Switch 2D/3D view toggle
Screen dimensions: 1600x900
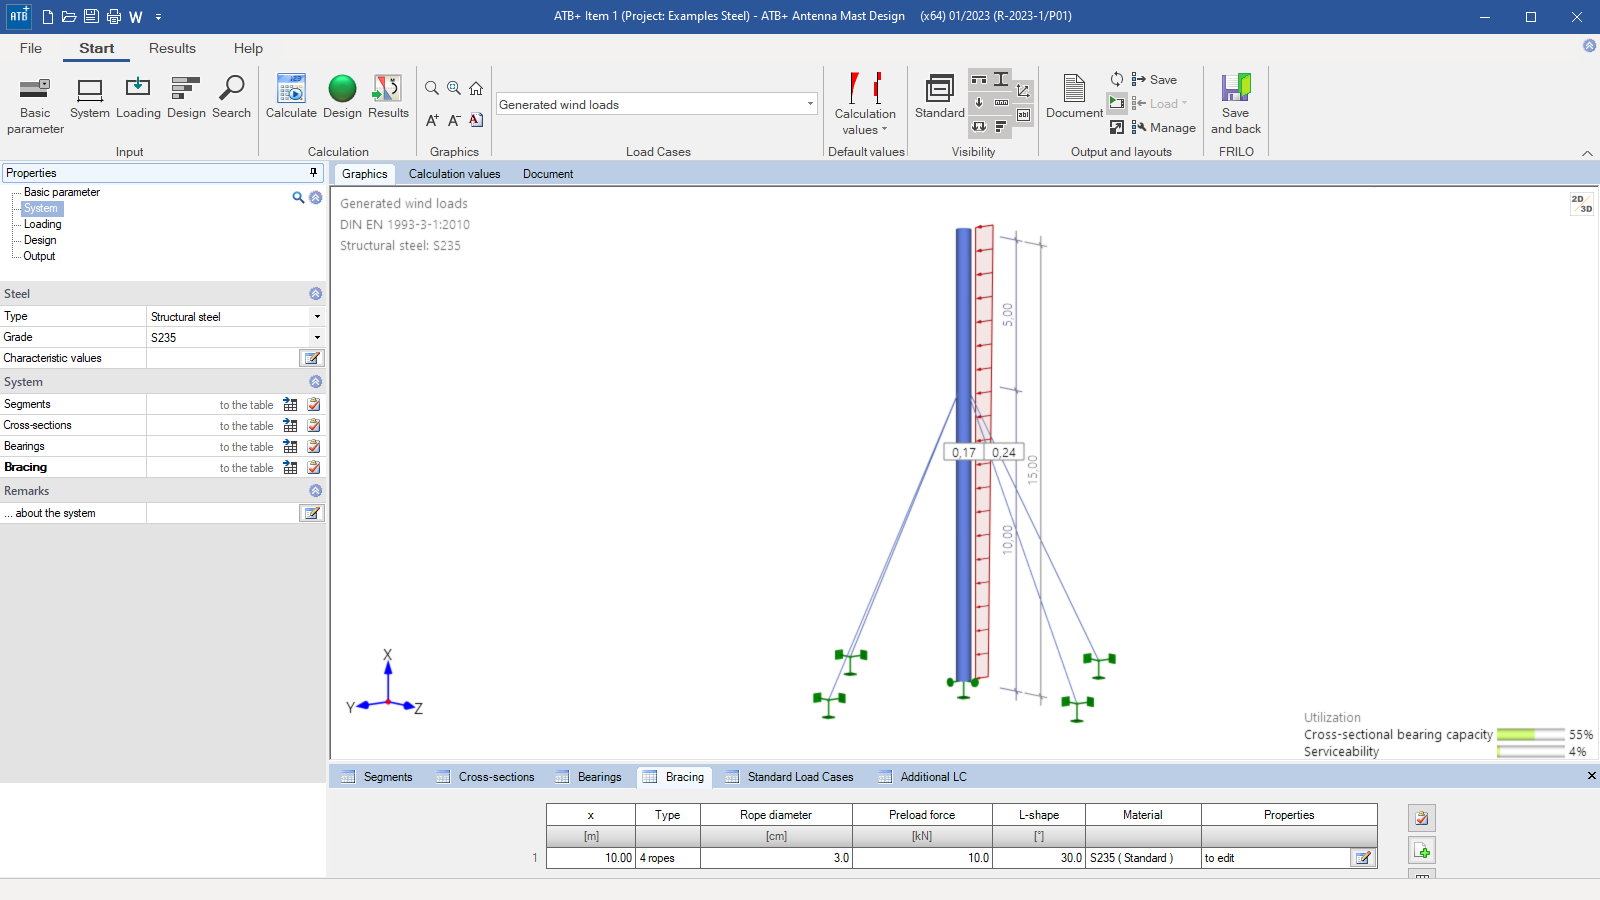[x=1582, y=204]
